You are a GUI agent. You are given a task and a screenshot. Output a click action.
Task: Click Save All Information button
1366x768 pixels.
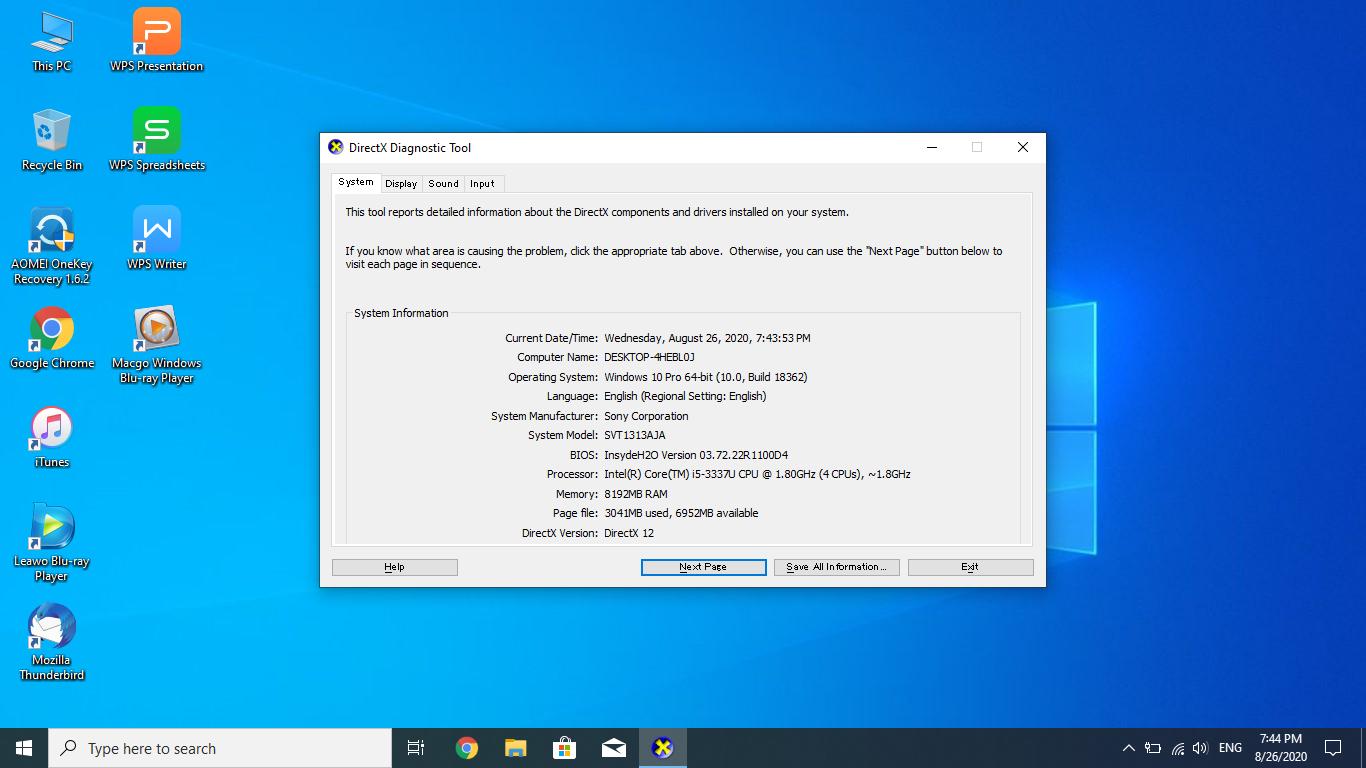point(837,567)
